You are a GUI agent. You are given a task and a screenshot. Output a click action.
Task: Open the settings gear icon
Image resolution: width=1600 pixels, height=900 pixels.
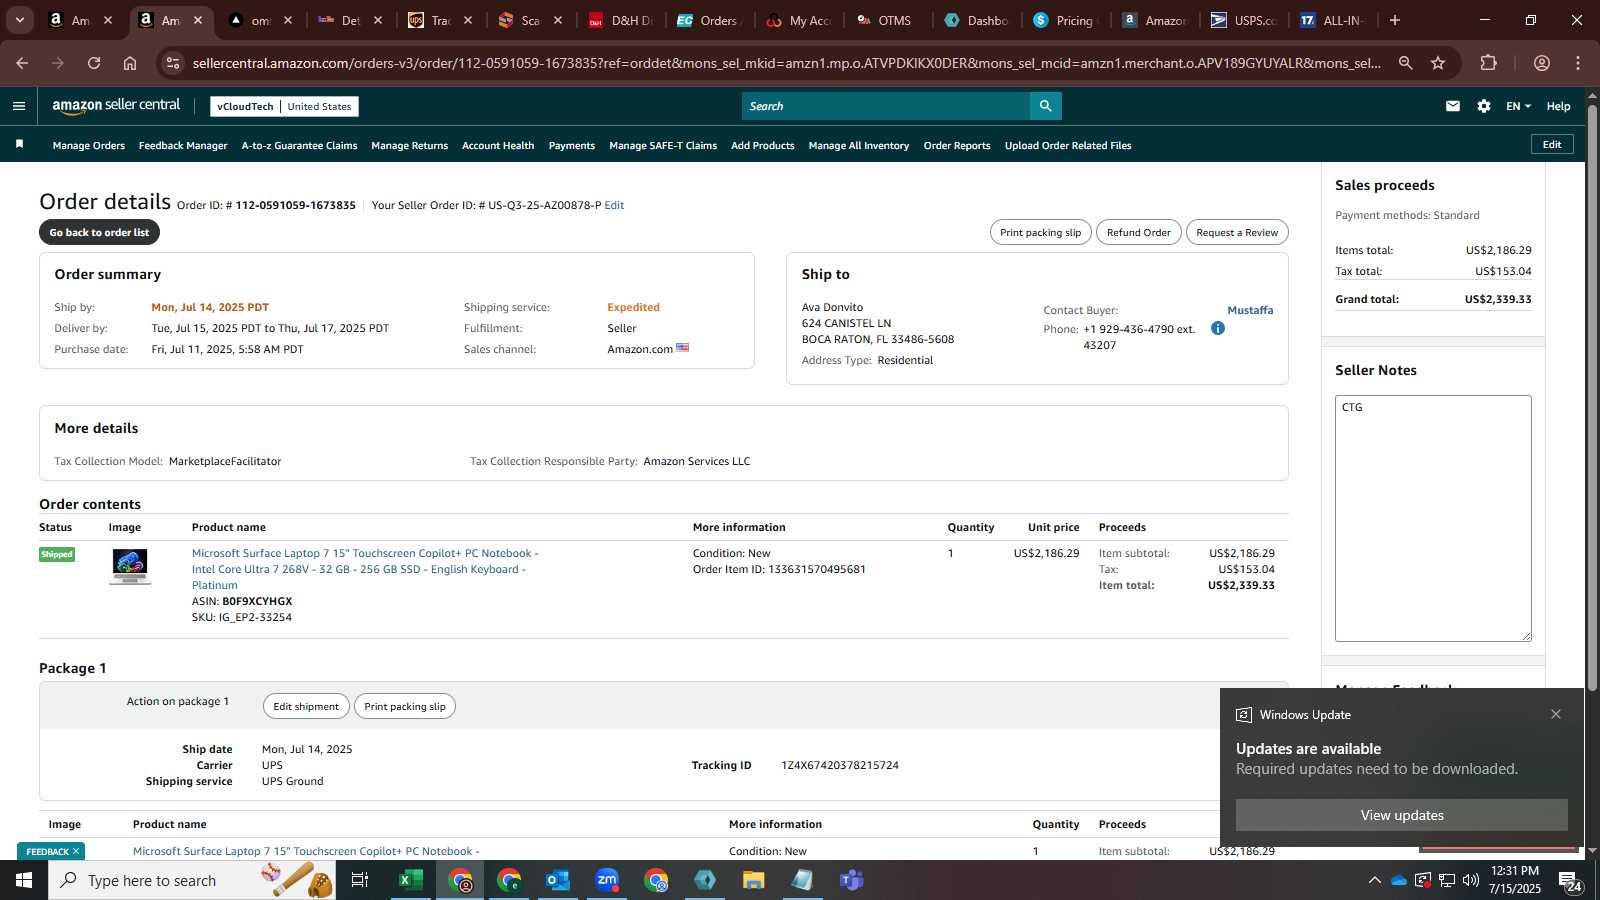click(x=1484, y=106)
